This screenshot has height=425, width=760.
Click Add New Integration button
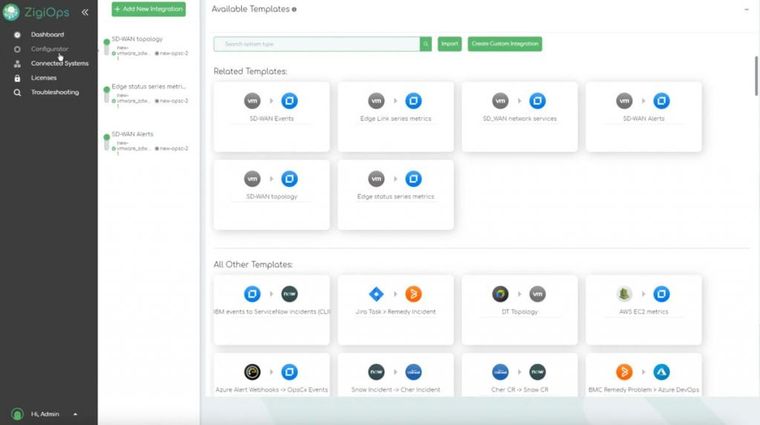149,9
